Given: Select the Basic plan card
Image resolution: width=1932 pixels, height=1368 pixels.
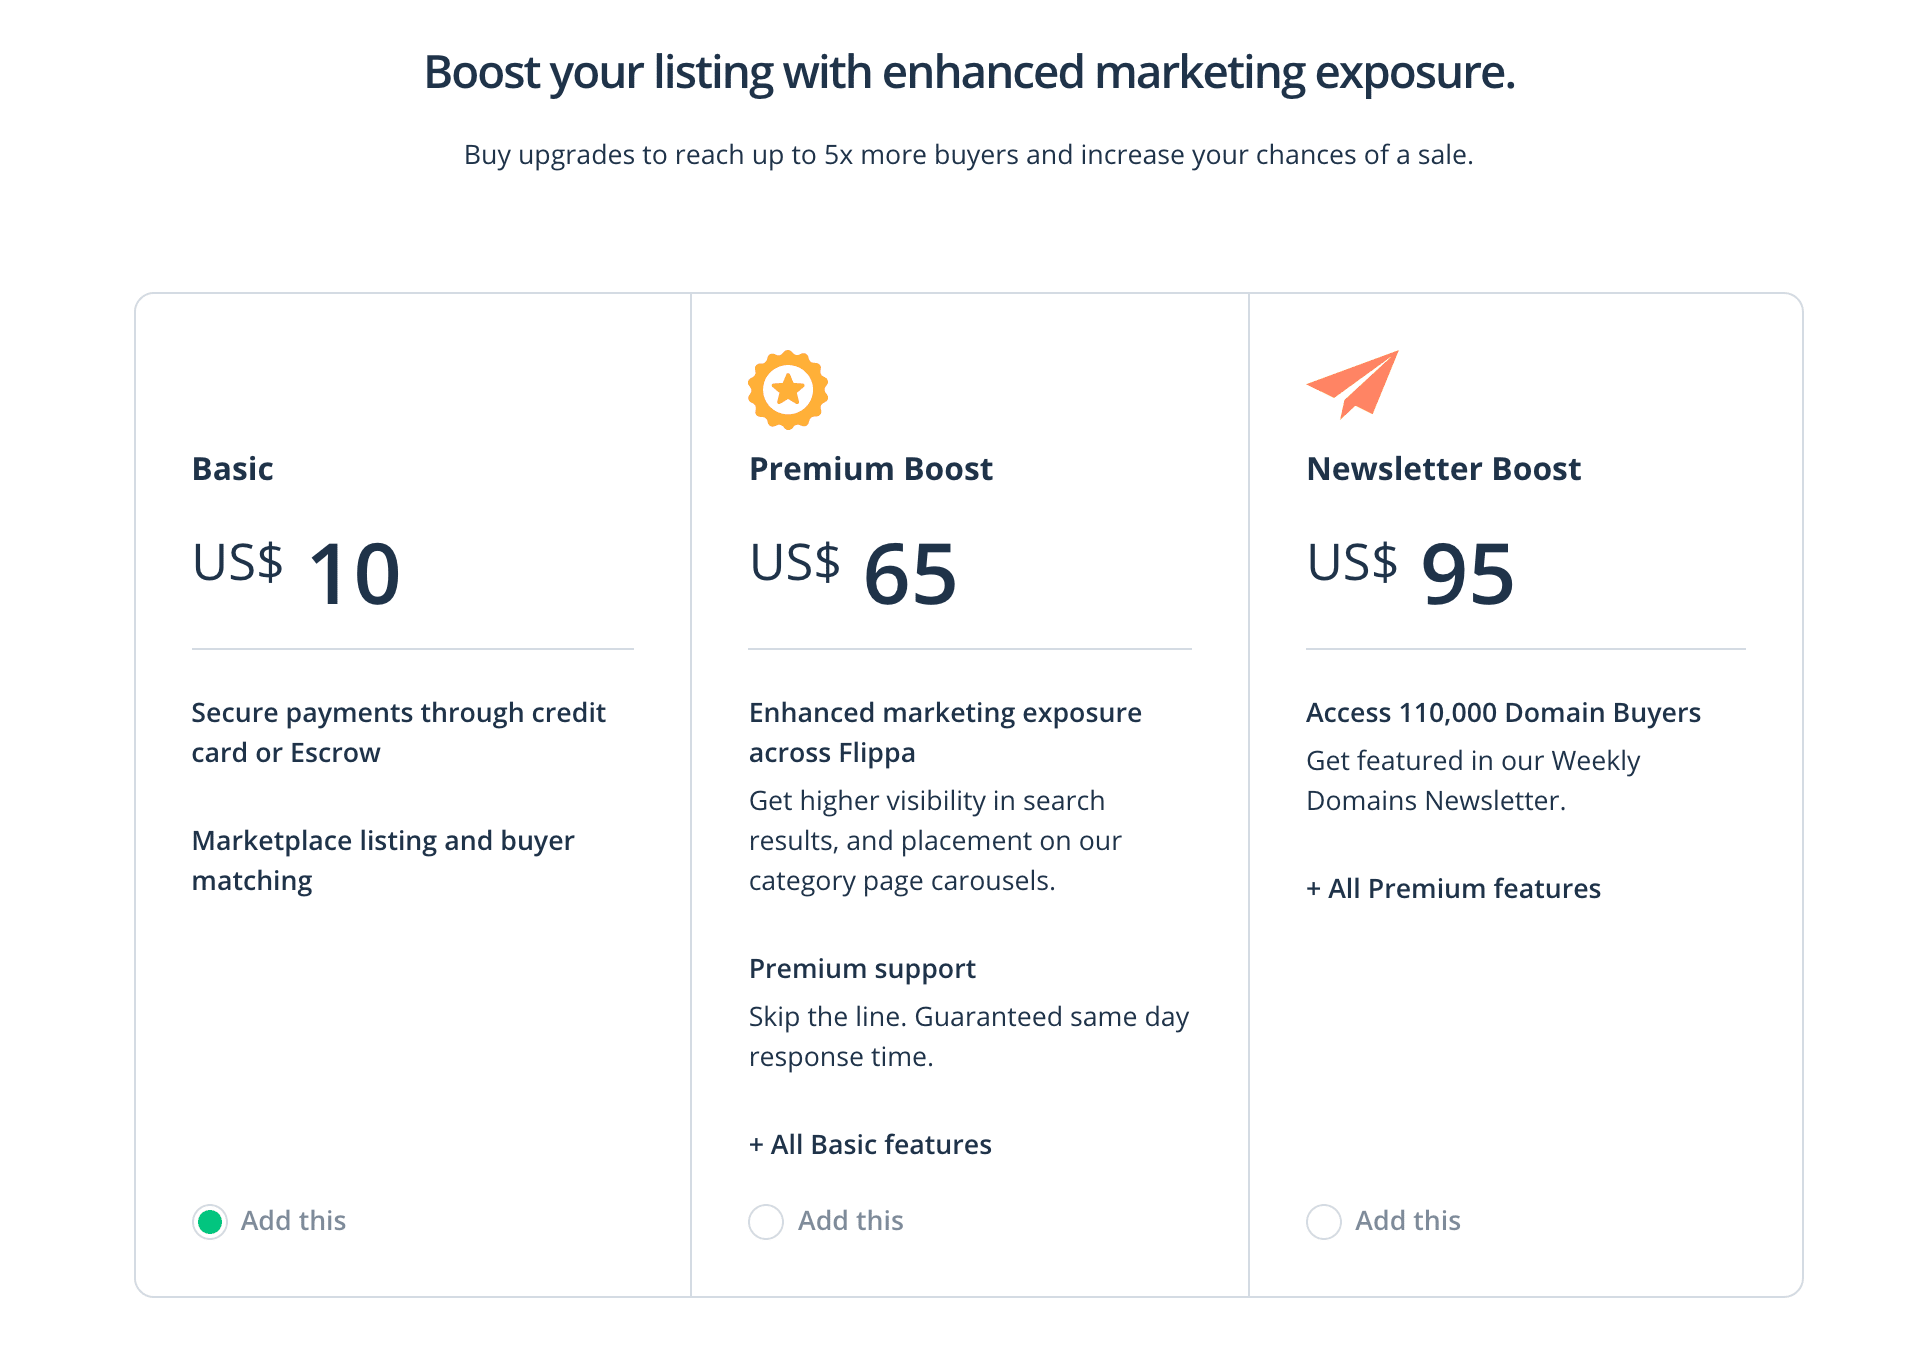Looking at the screenshot, I should pos(412,790).
